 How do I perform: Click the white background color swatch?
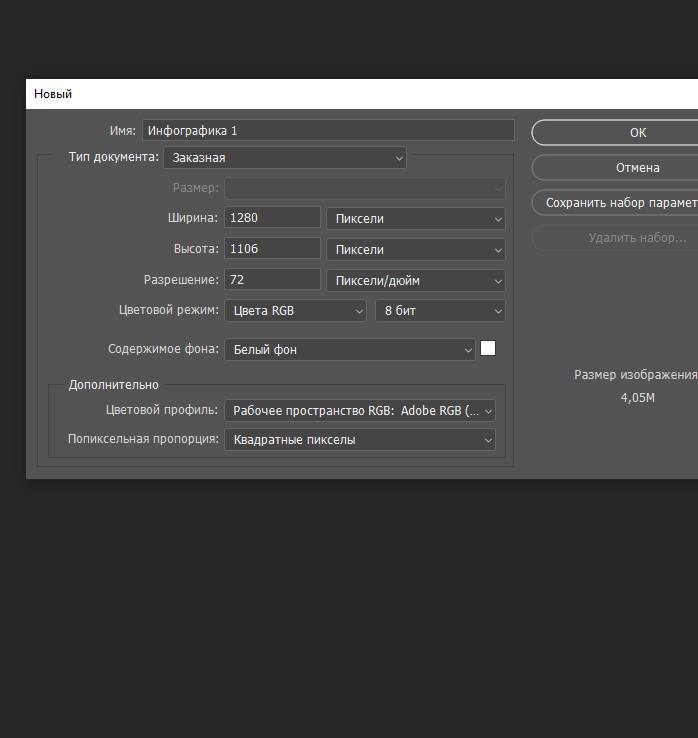pyautogui.click(x=488, y=348)
